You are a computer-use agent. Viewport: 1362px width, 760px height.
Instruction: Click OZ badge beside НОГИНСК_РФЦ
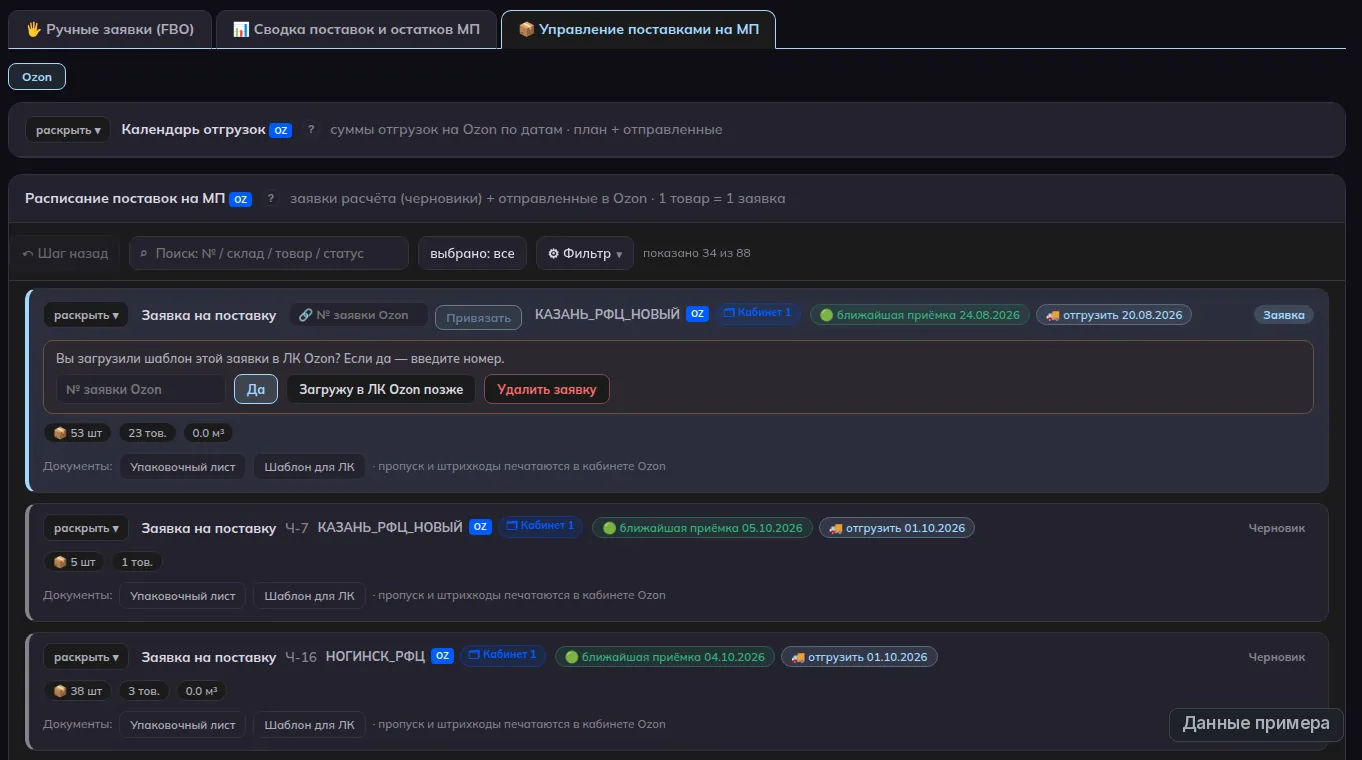click(x=442, y=657)
